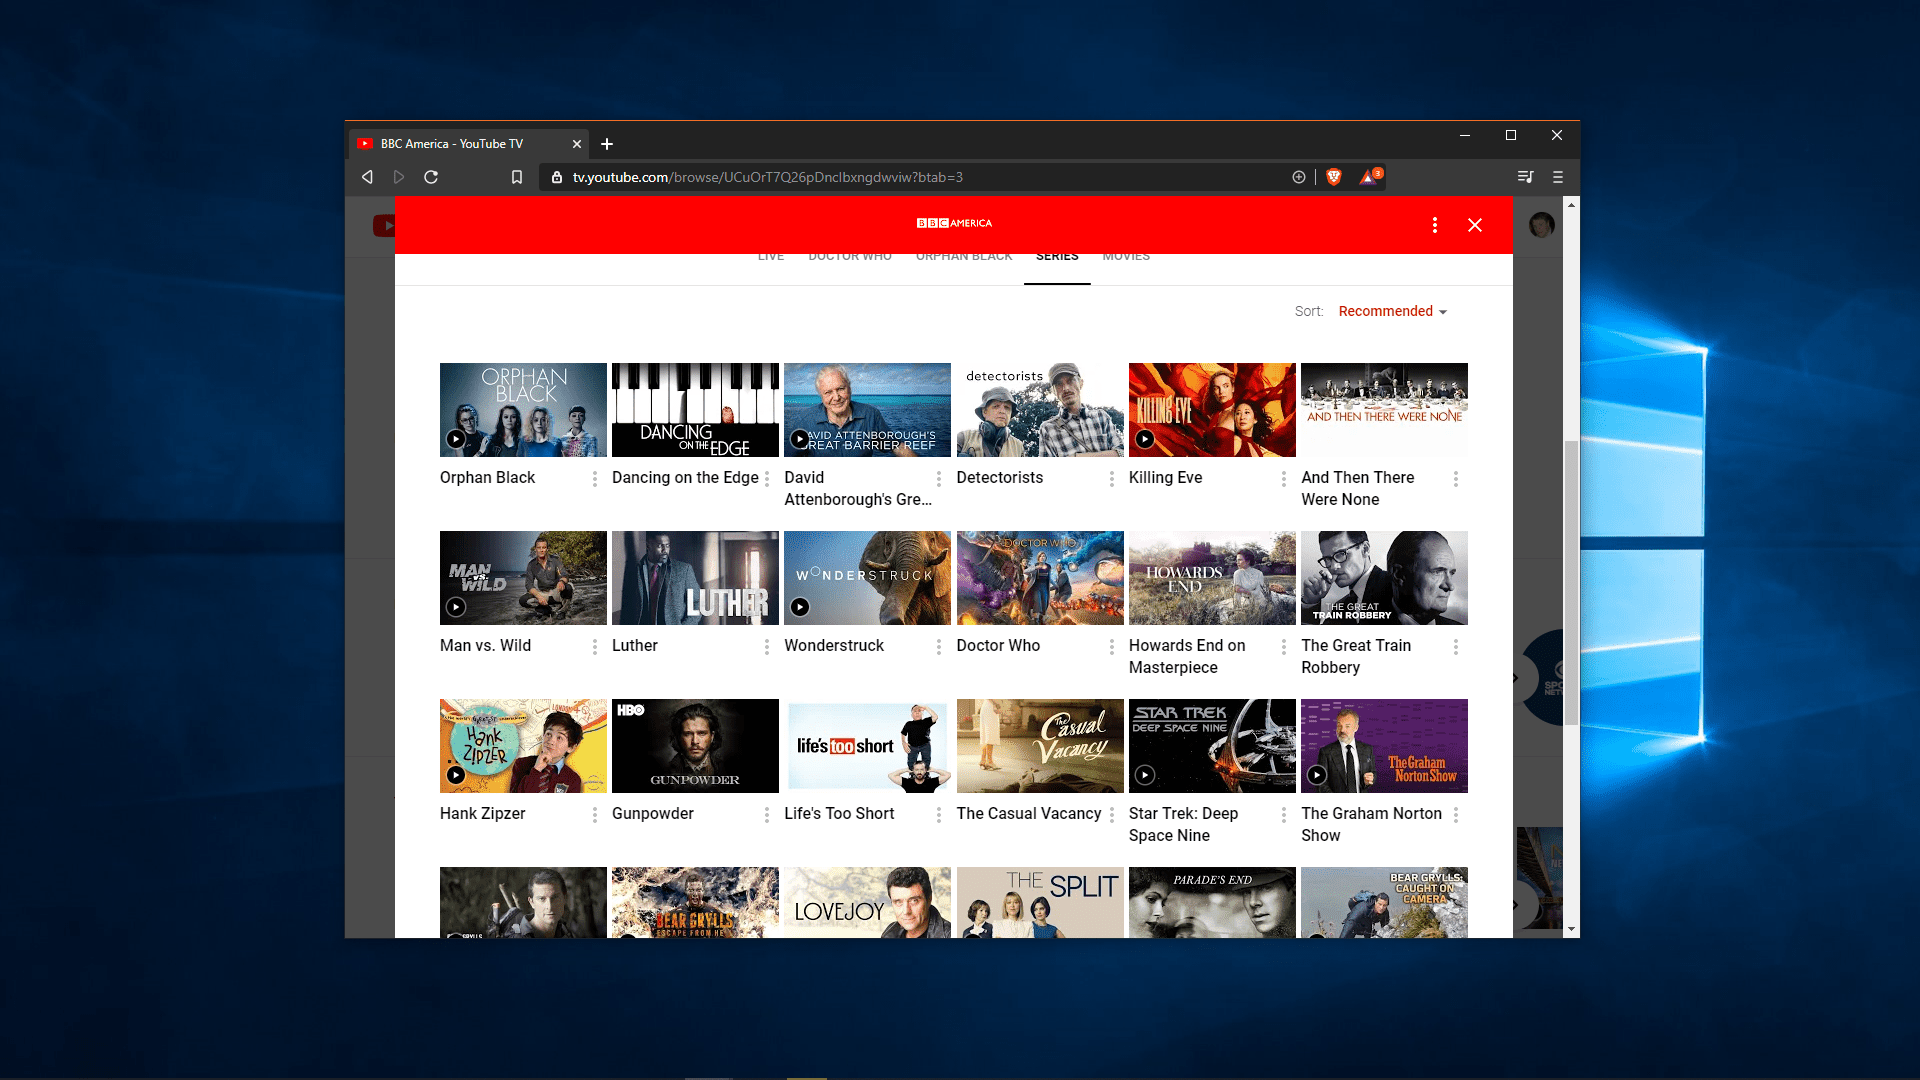1920x1080 pixels.
Task: Open options for Man vs. Wild
Action: click(595, 647)
